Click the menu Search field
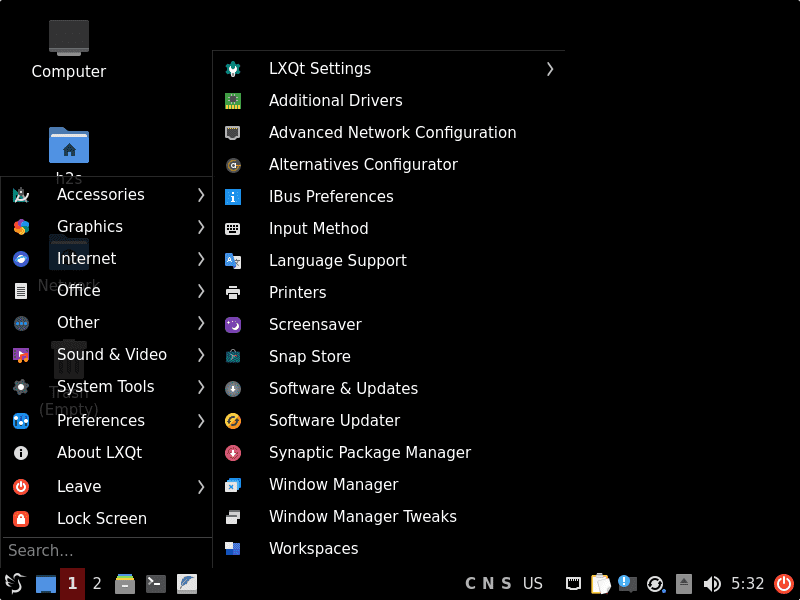This screenshot has height=600, width=800. coord(105,551)
